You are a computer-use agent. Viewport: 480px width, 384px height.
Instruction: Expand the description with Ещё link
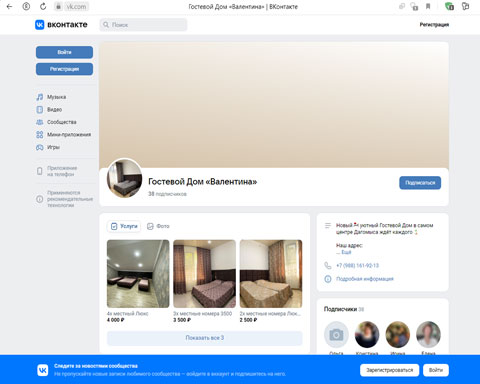pyautogui.click(x=346, y=252)
